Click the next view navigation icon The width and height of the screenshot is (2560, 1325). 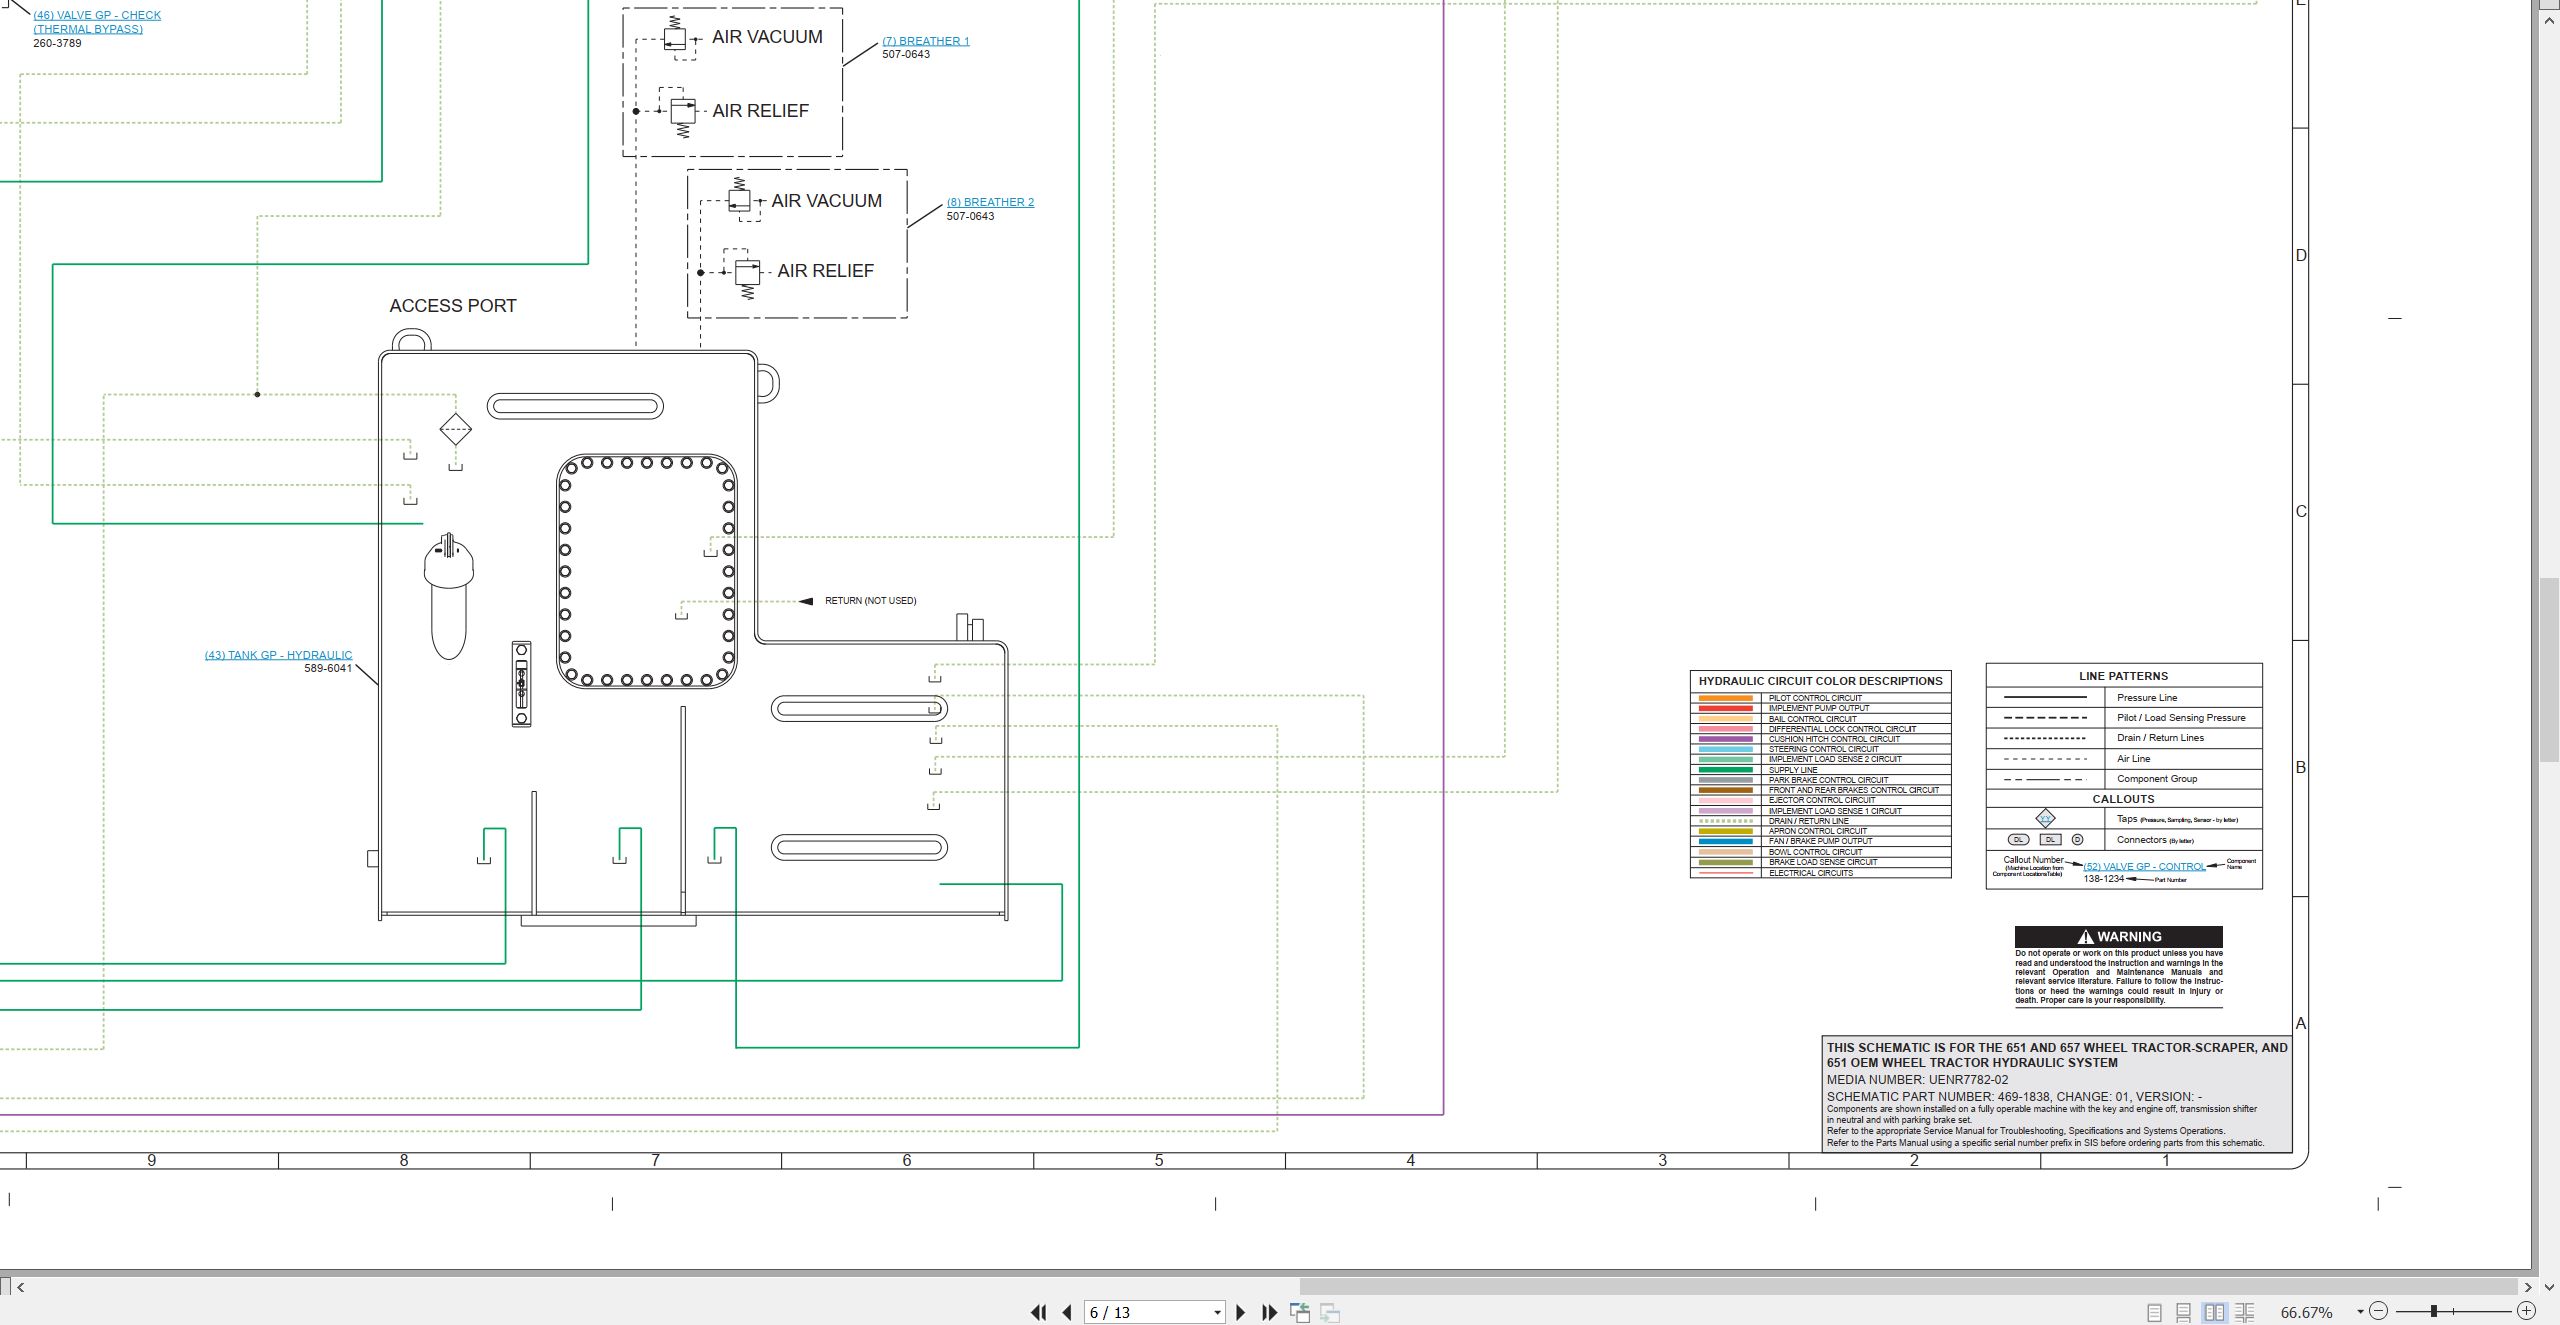[x=1330, y=1312]
